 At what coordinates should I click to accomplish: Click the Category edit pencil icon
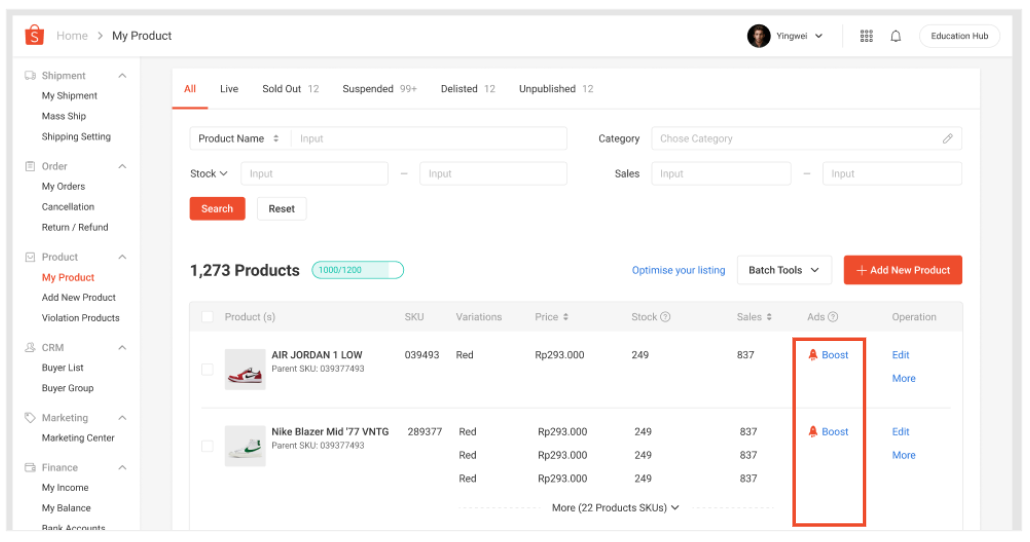tap(947, 139)
